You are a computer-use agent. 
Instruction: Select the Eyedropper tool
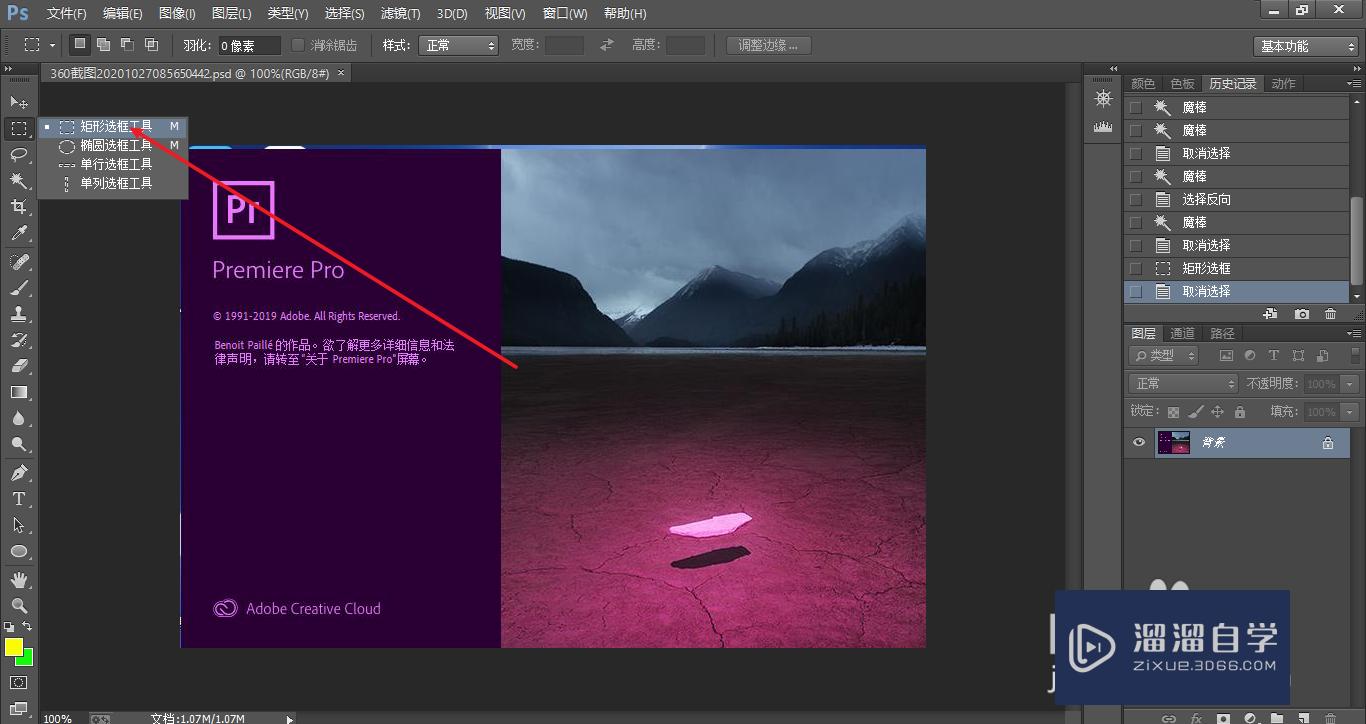tap(19, 233)
